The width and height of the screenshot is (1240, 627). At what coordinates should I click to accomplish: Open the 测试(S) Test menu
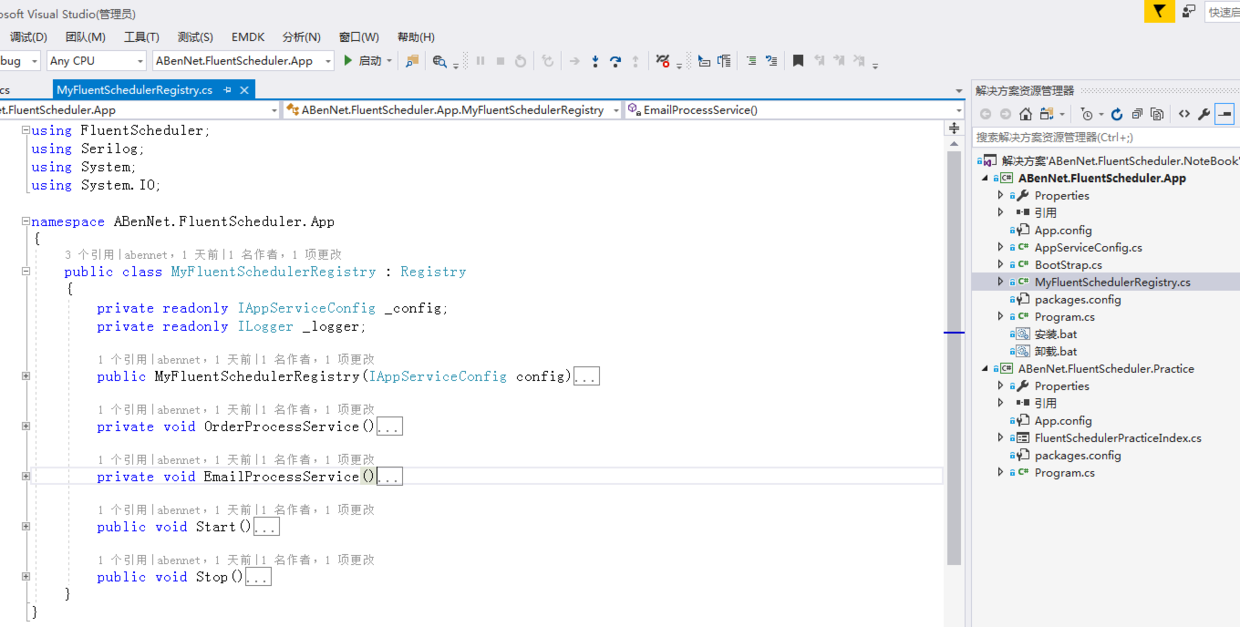click(195, 37)
